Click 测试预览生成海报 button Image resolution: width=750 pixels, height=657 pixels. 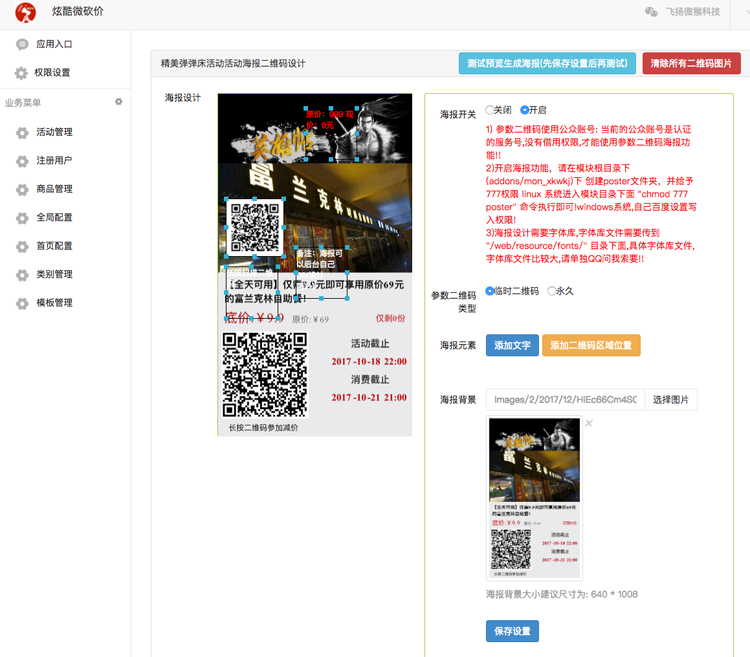tap(547, 64)
